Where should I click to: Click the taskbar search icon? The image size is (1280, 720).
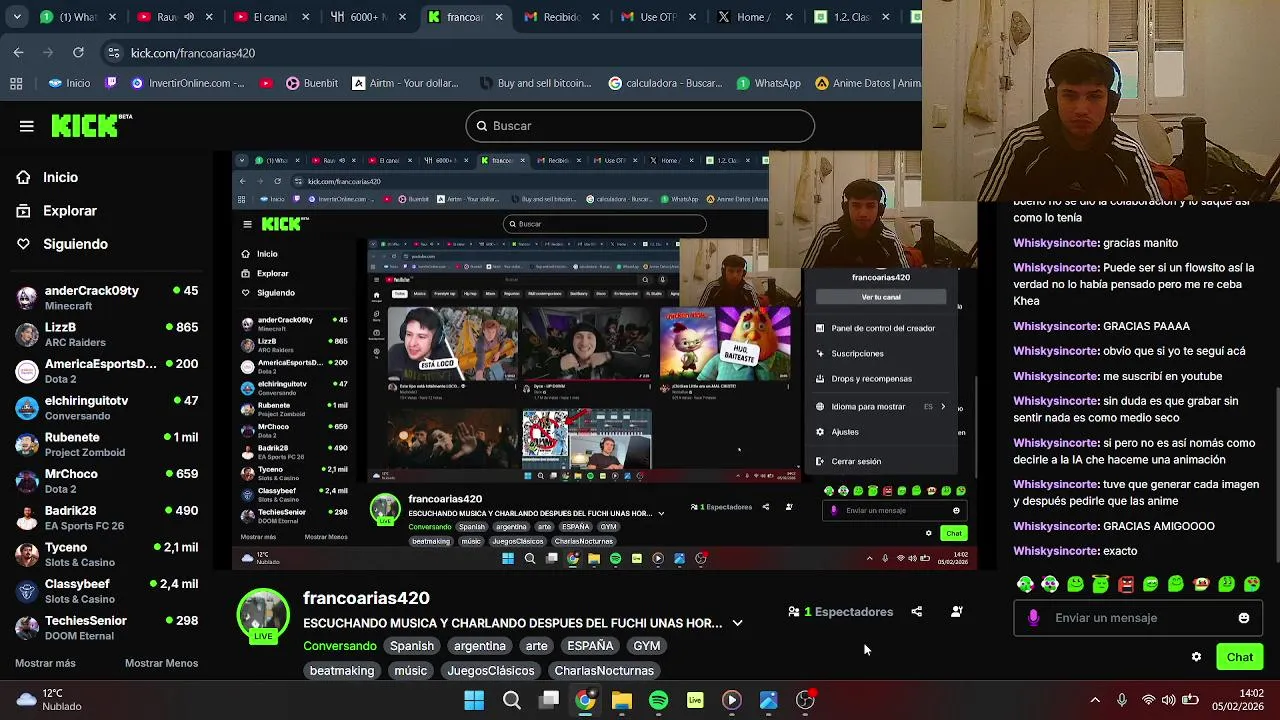pos(511,700)
